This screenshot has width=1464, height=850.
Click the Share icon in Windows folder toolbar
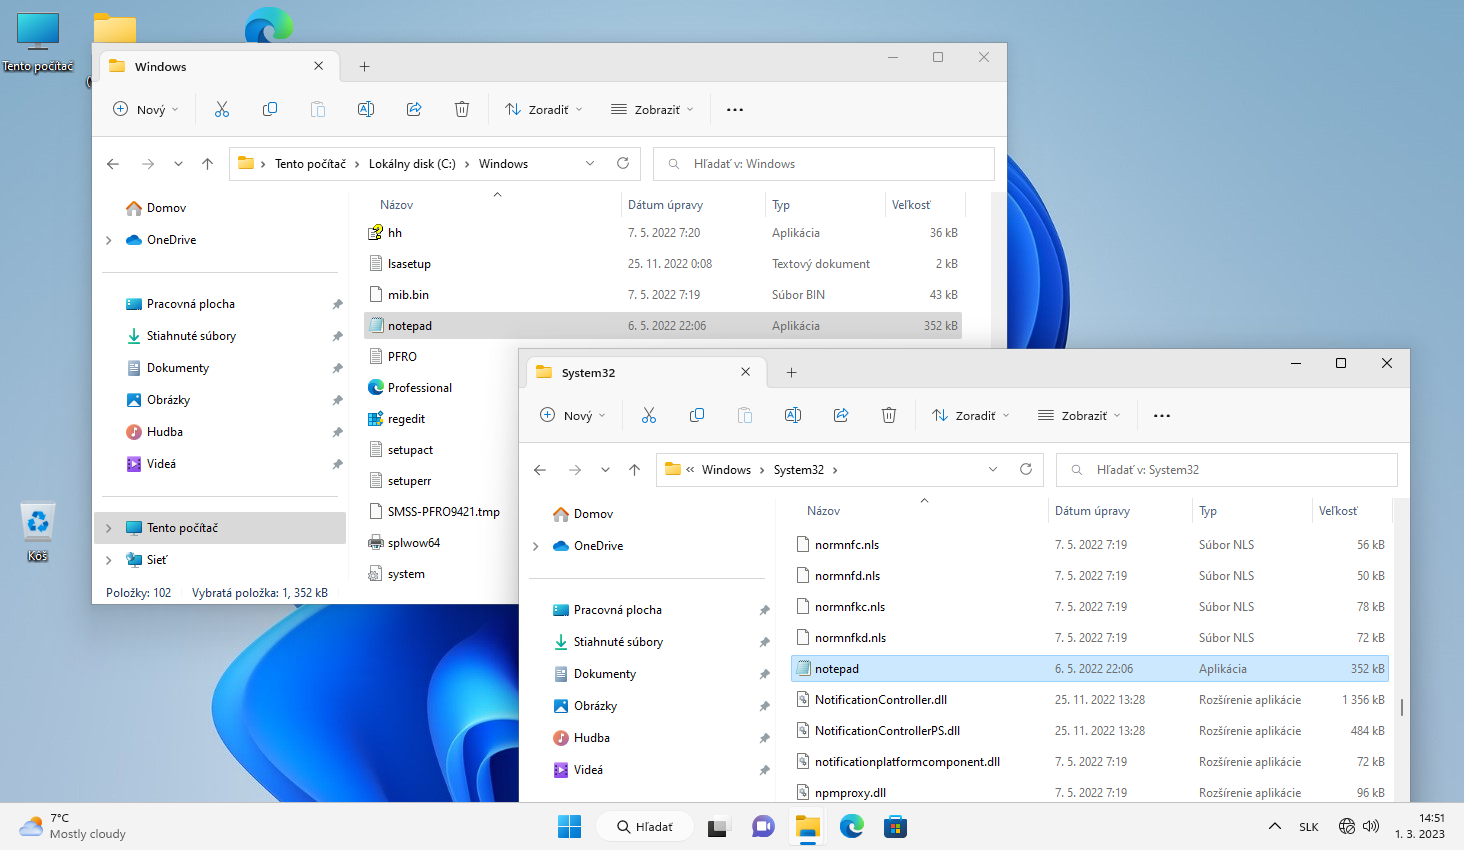pos(414,109)
